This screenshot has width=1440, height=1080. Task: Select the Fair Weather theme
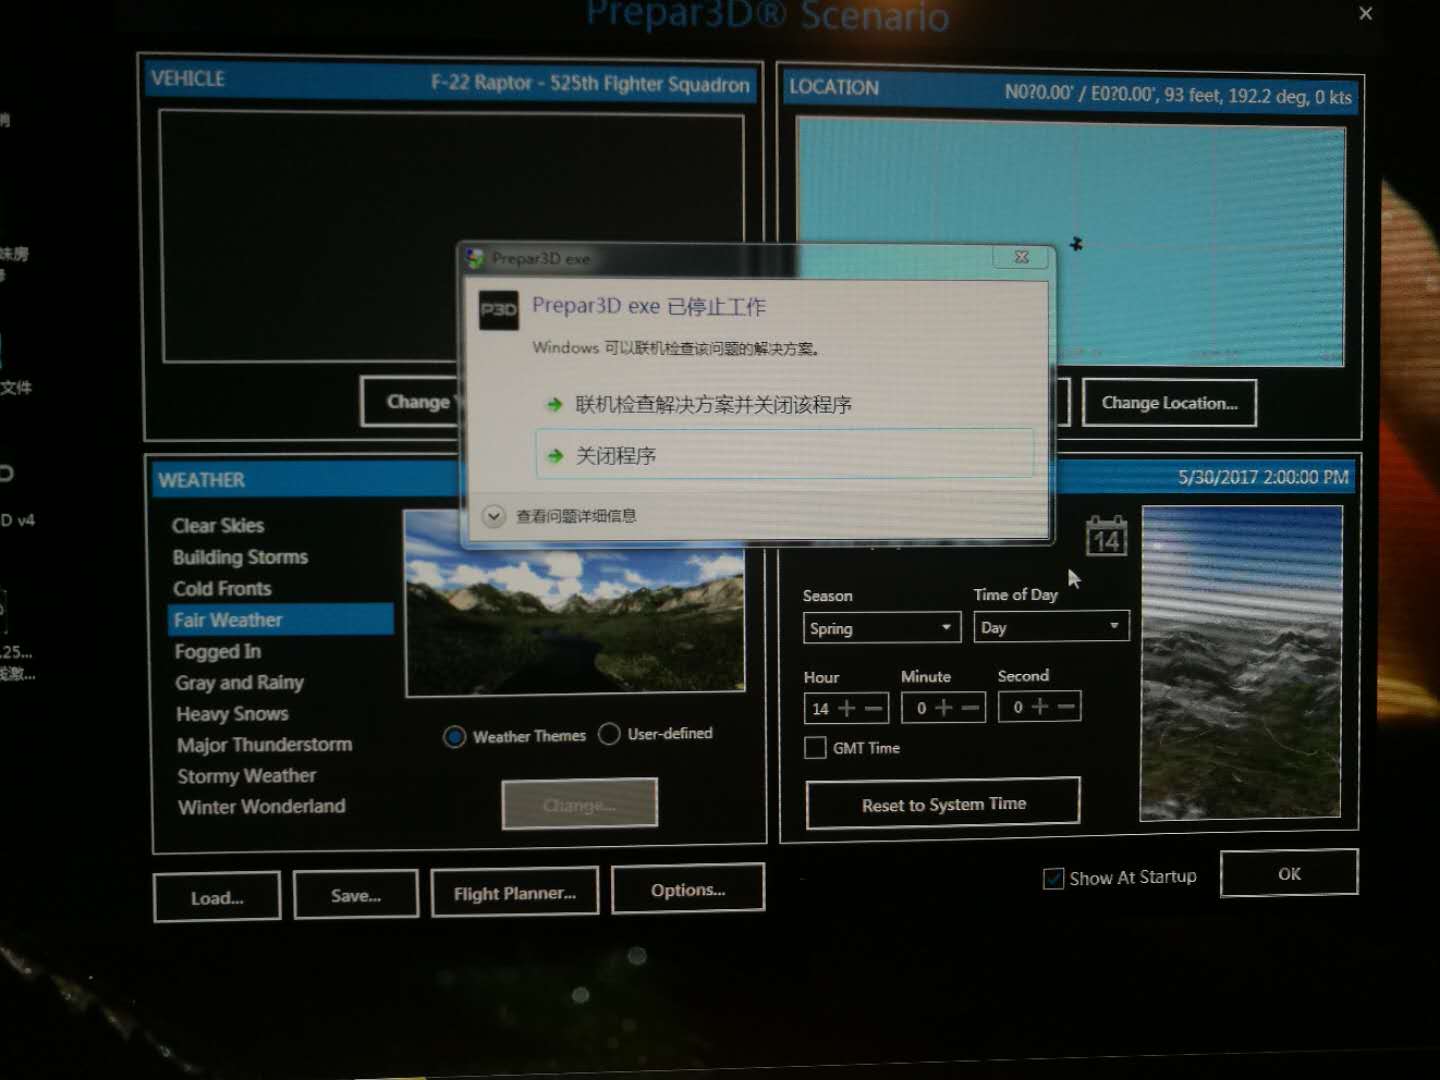[281, 620]
